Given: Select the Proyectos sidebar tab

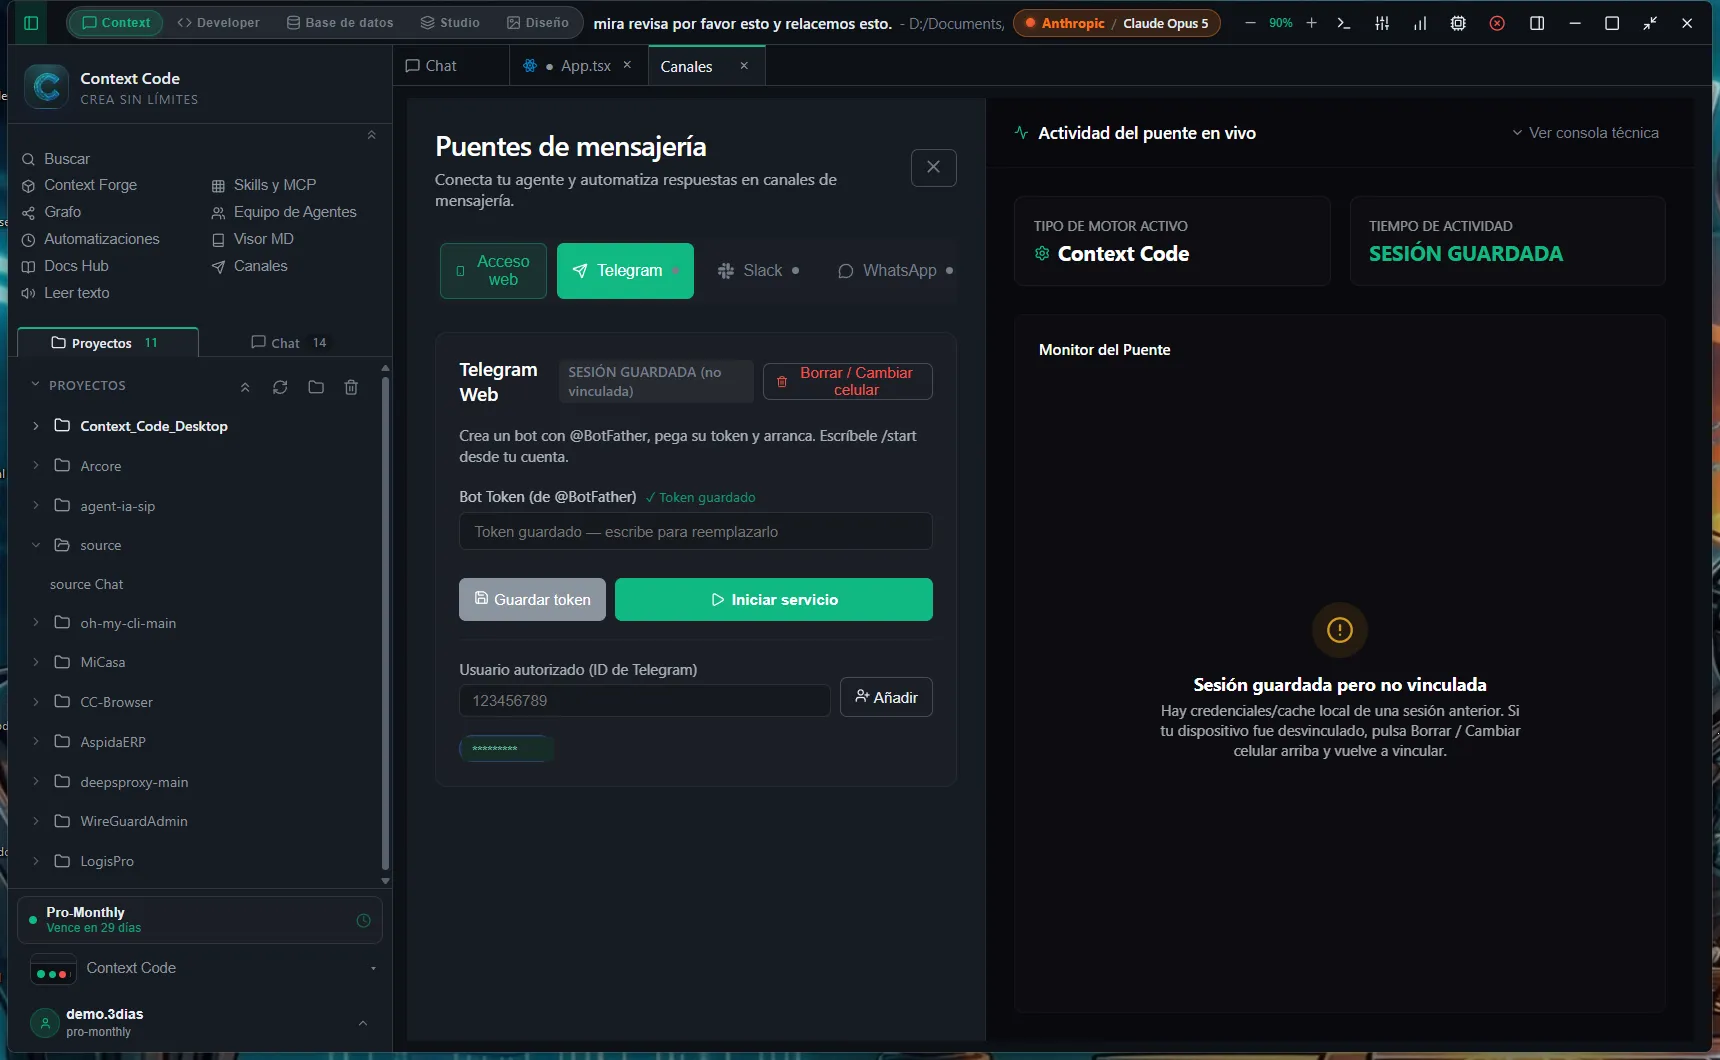Looking at the screenshot, I should (x=108, y=343).
